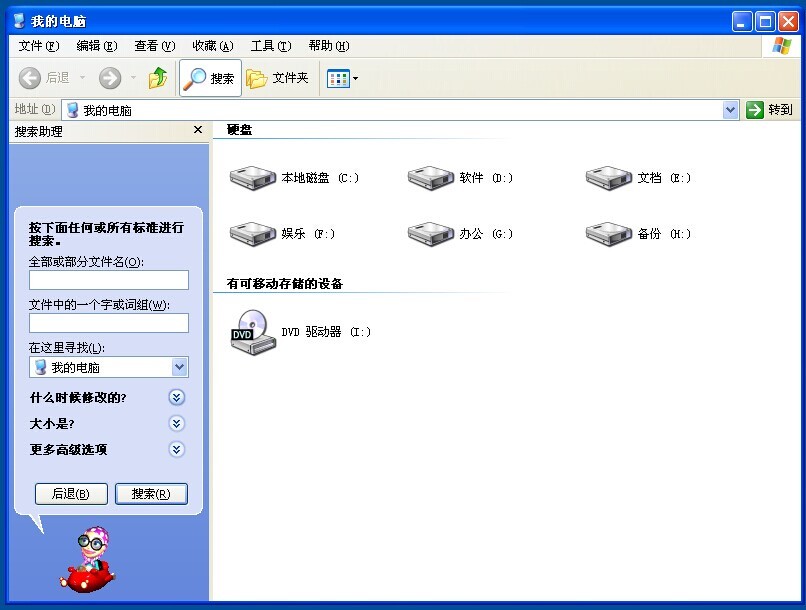Image resolution: width=806 pixels, height=610 pixels.
Task: Click the 本地磁盘 (C:) label
Action: click(x=320, y=178)
